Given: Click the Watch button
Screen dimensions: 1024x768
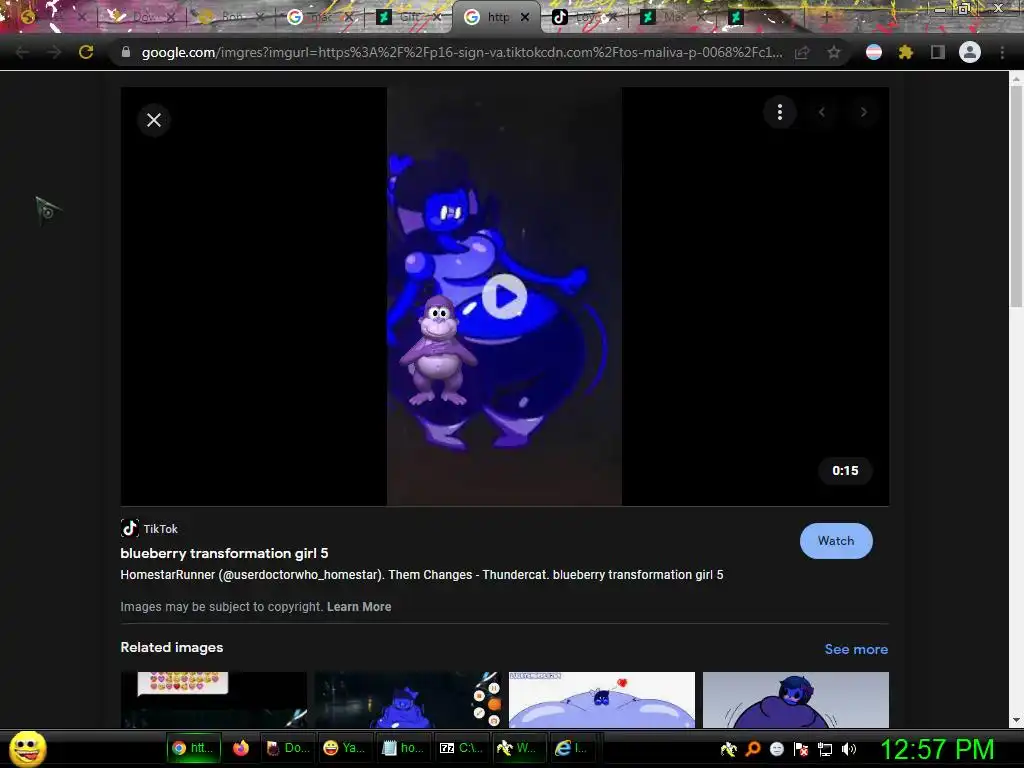Looking at the screenshot, I should 836,541.
